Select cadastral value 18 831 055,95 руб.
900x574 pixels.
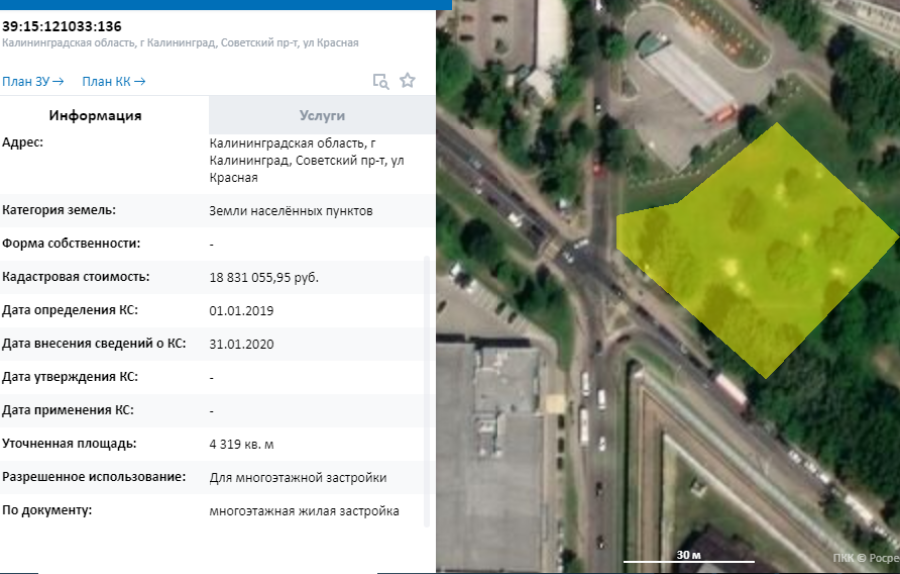[263, 278]
